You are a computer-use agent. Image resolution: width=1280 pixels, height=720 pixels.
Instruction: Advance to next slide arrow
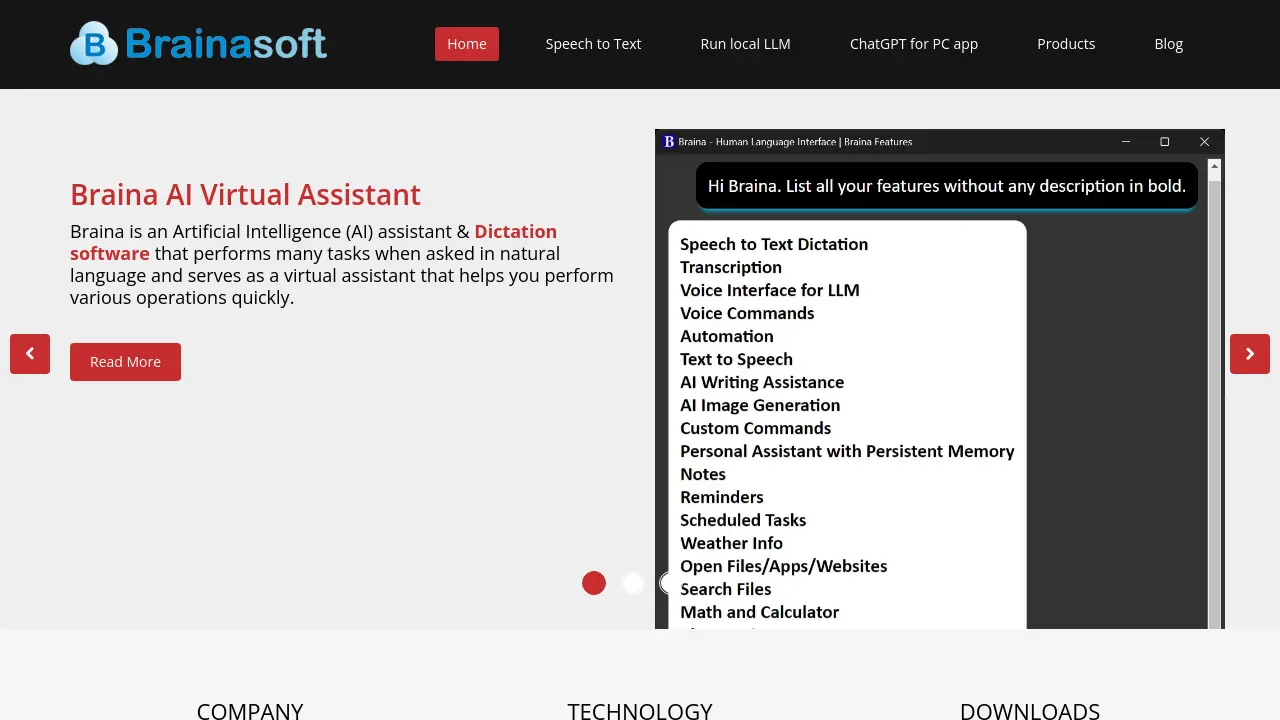pyautogui.click(x=1250, y=354)
